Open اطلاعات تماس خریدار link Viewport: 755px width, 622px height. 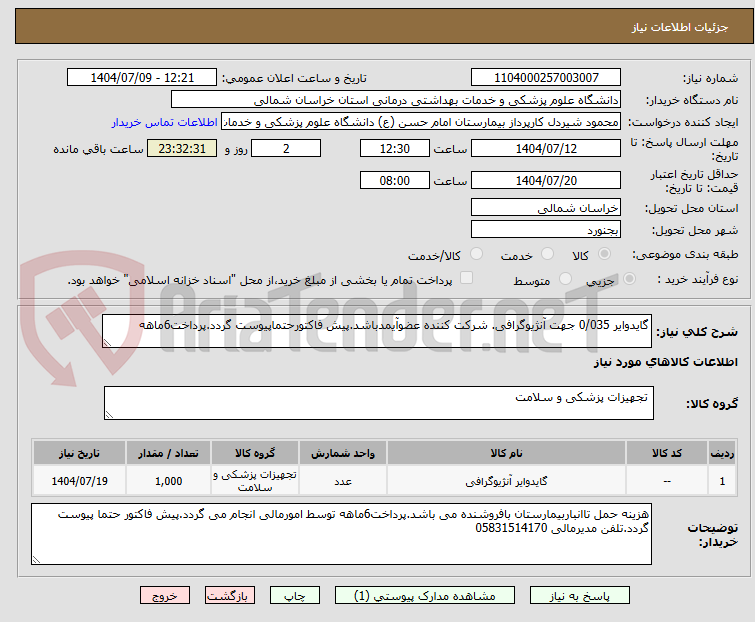165,122
